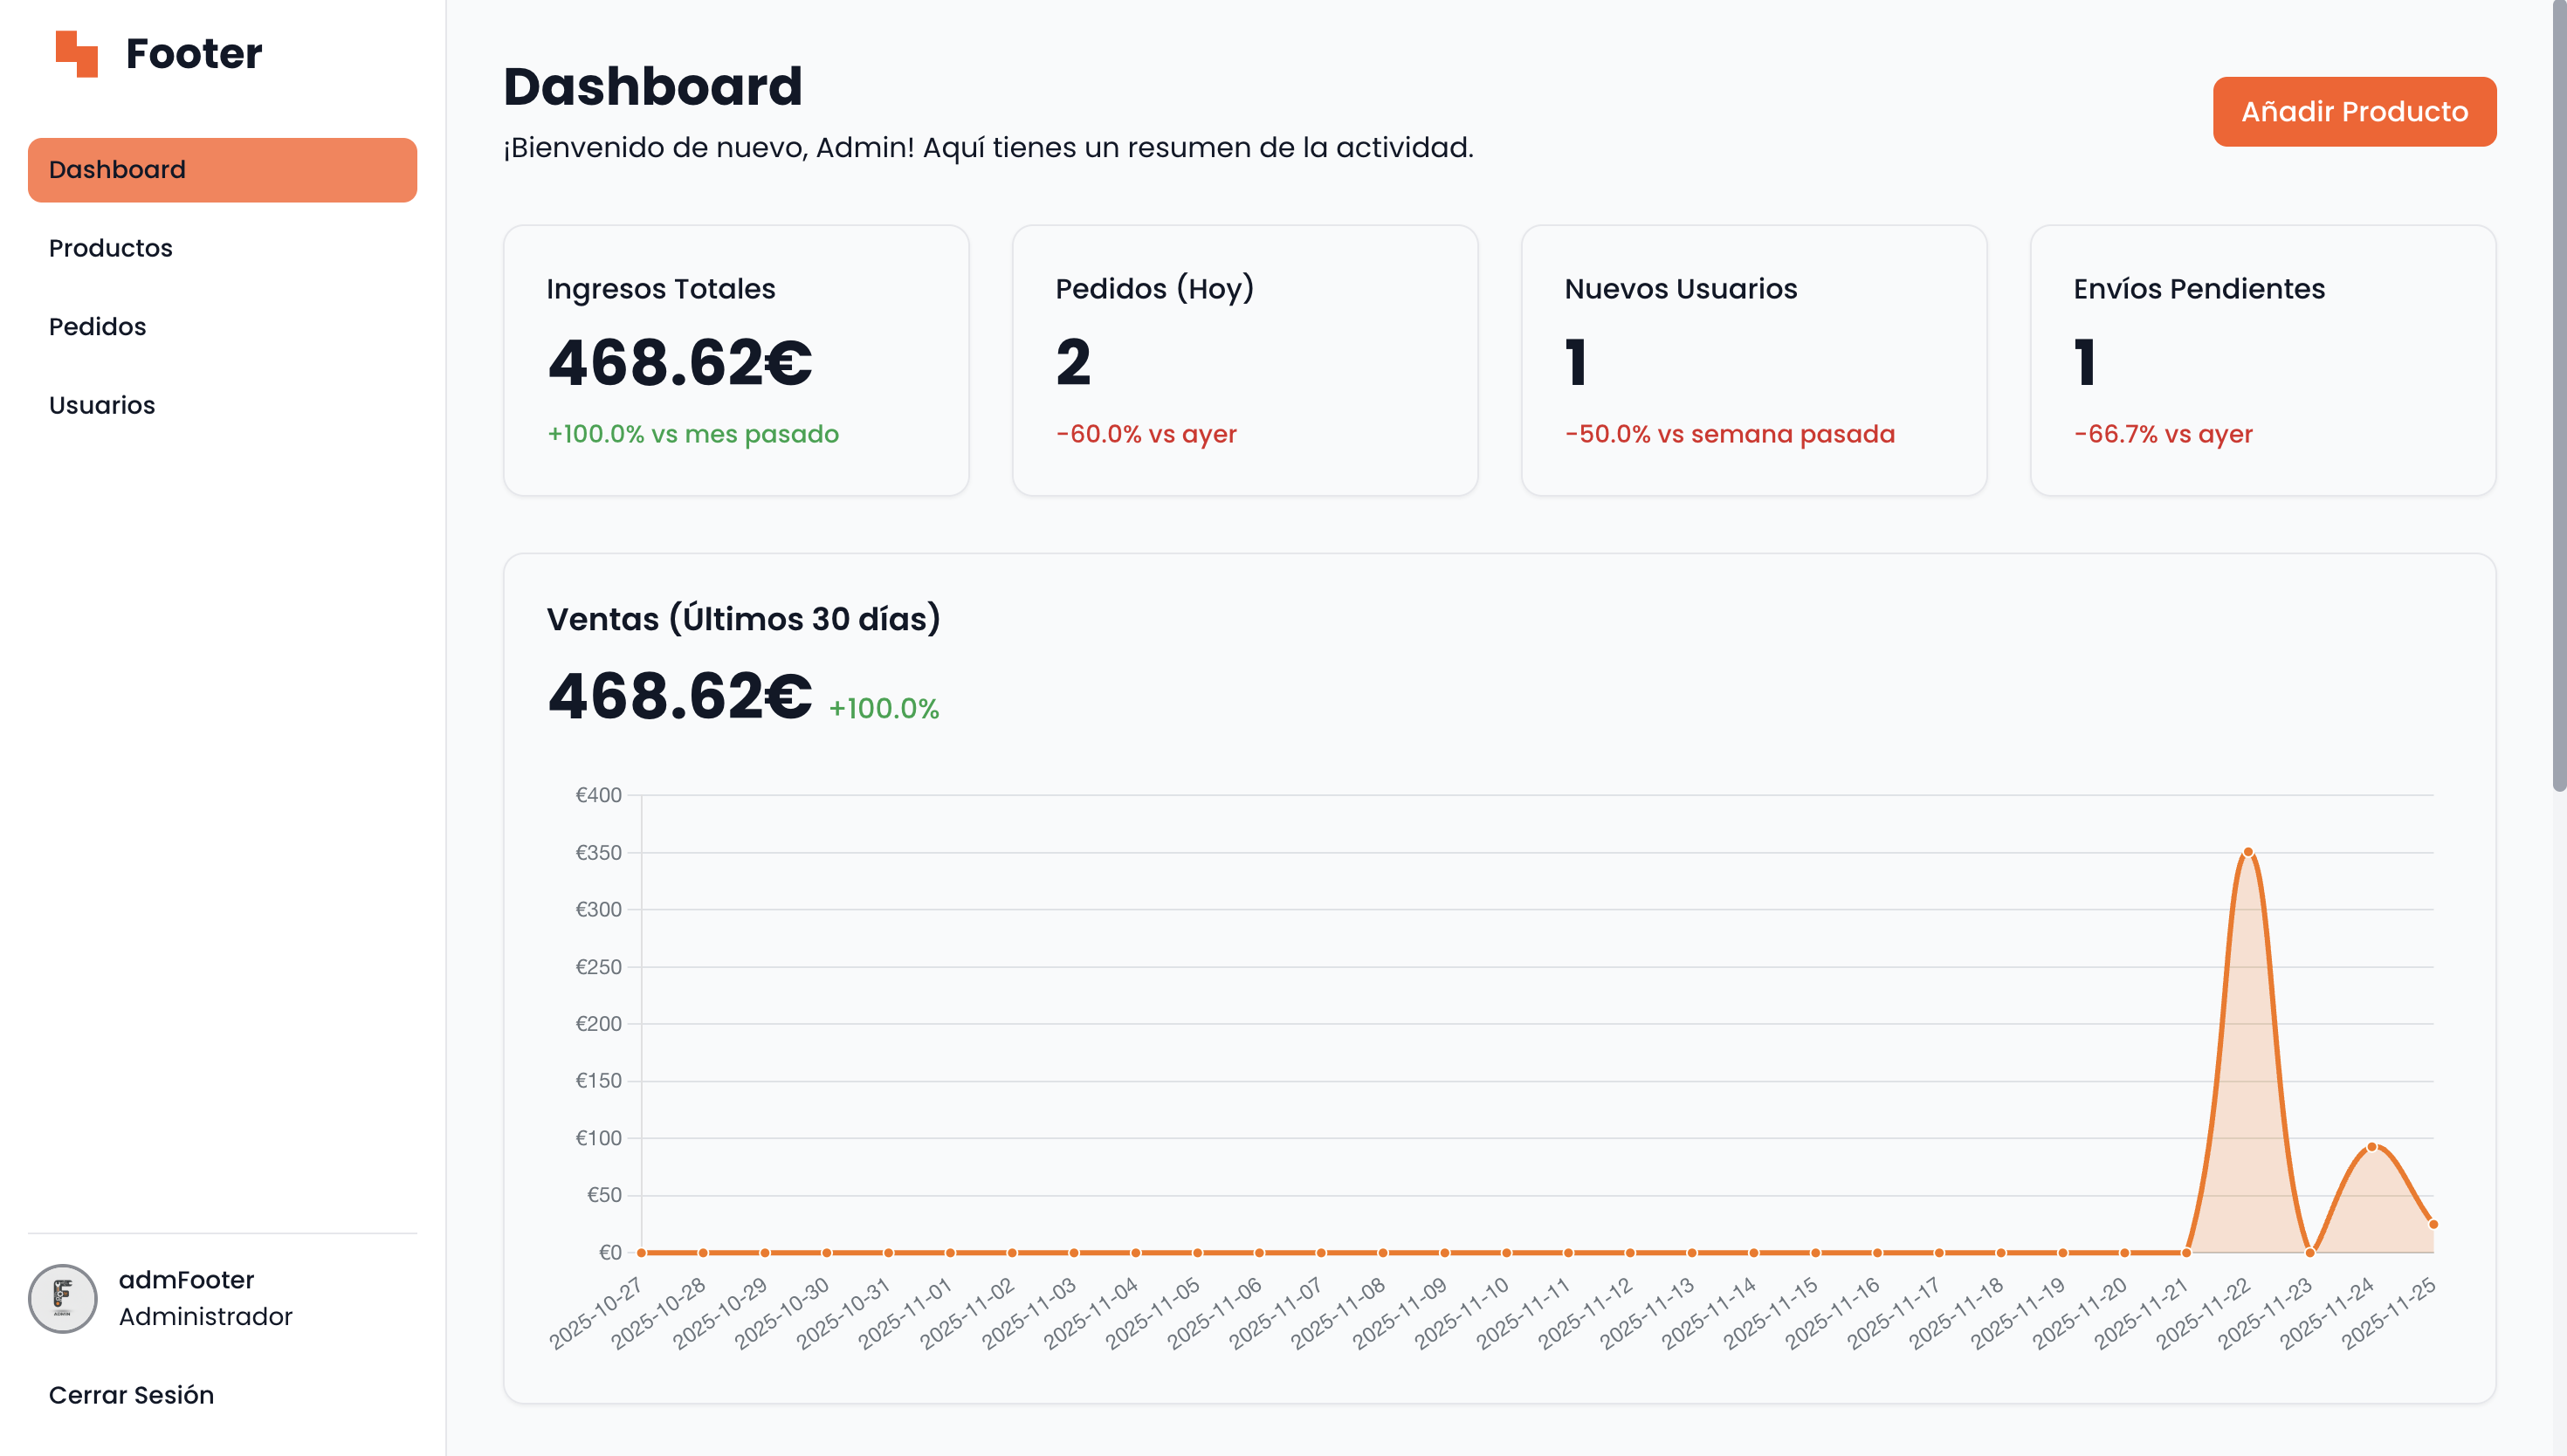
Task: Click the €50 axis label
Action: 604,1195
